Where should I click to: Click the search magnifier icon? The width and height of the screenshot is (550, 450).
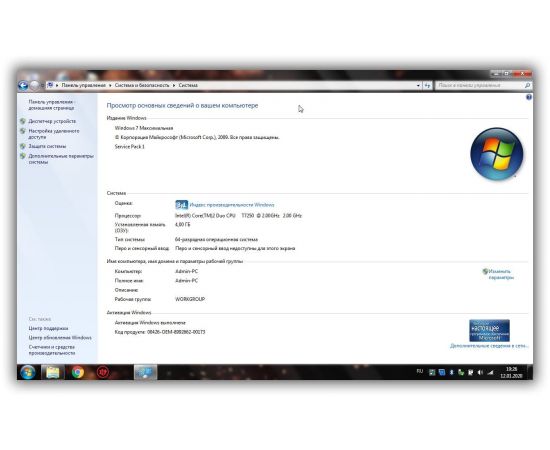528,85
